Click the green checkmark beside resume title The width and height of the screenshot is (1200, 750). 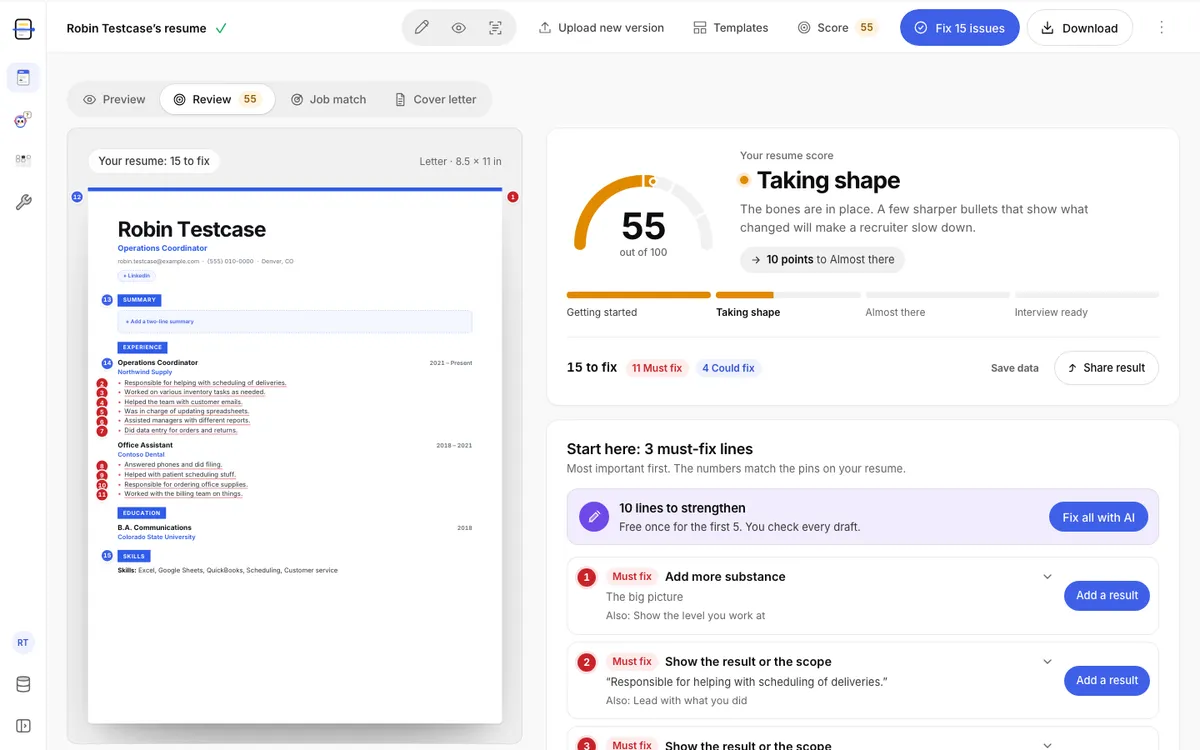[221, 28]
